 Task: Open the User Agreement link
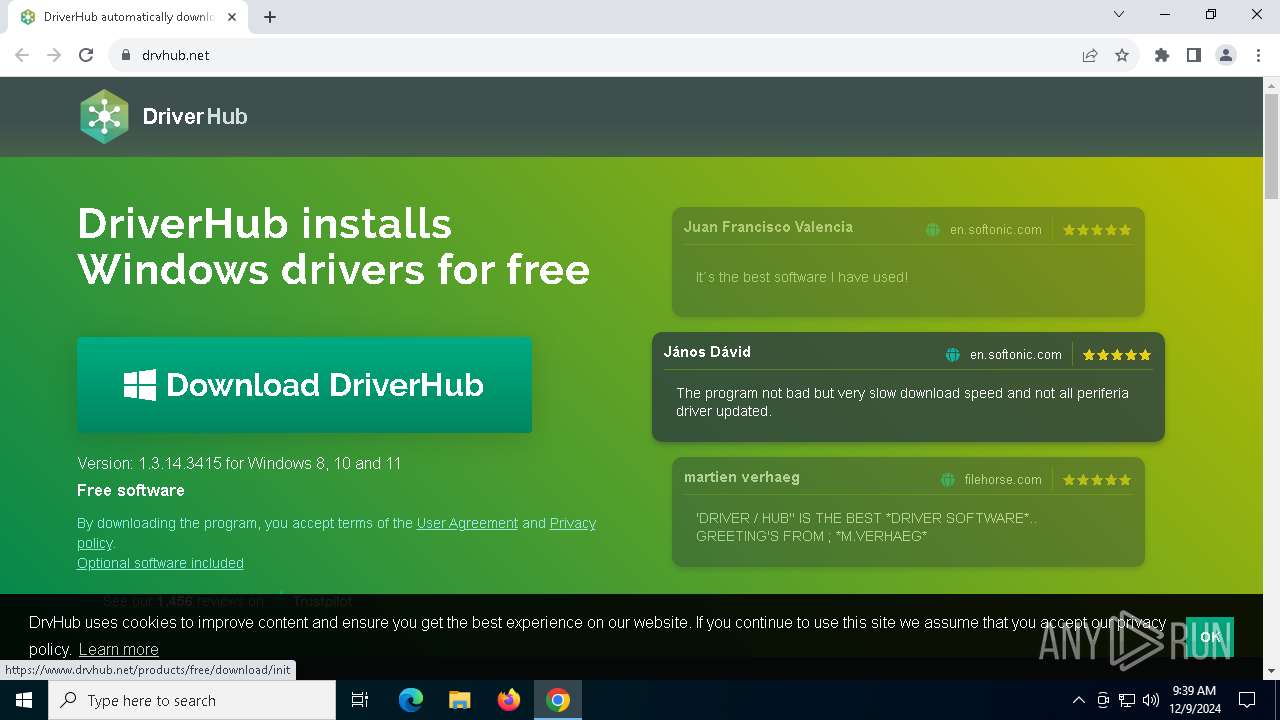point(467,523)
